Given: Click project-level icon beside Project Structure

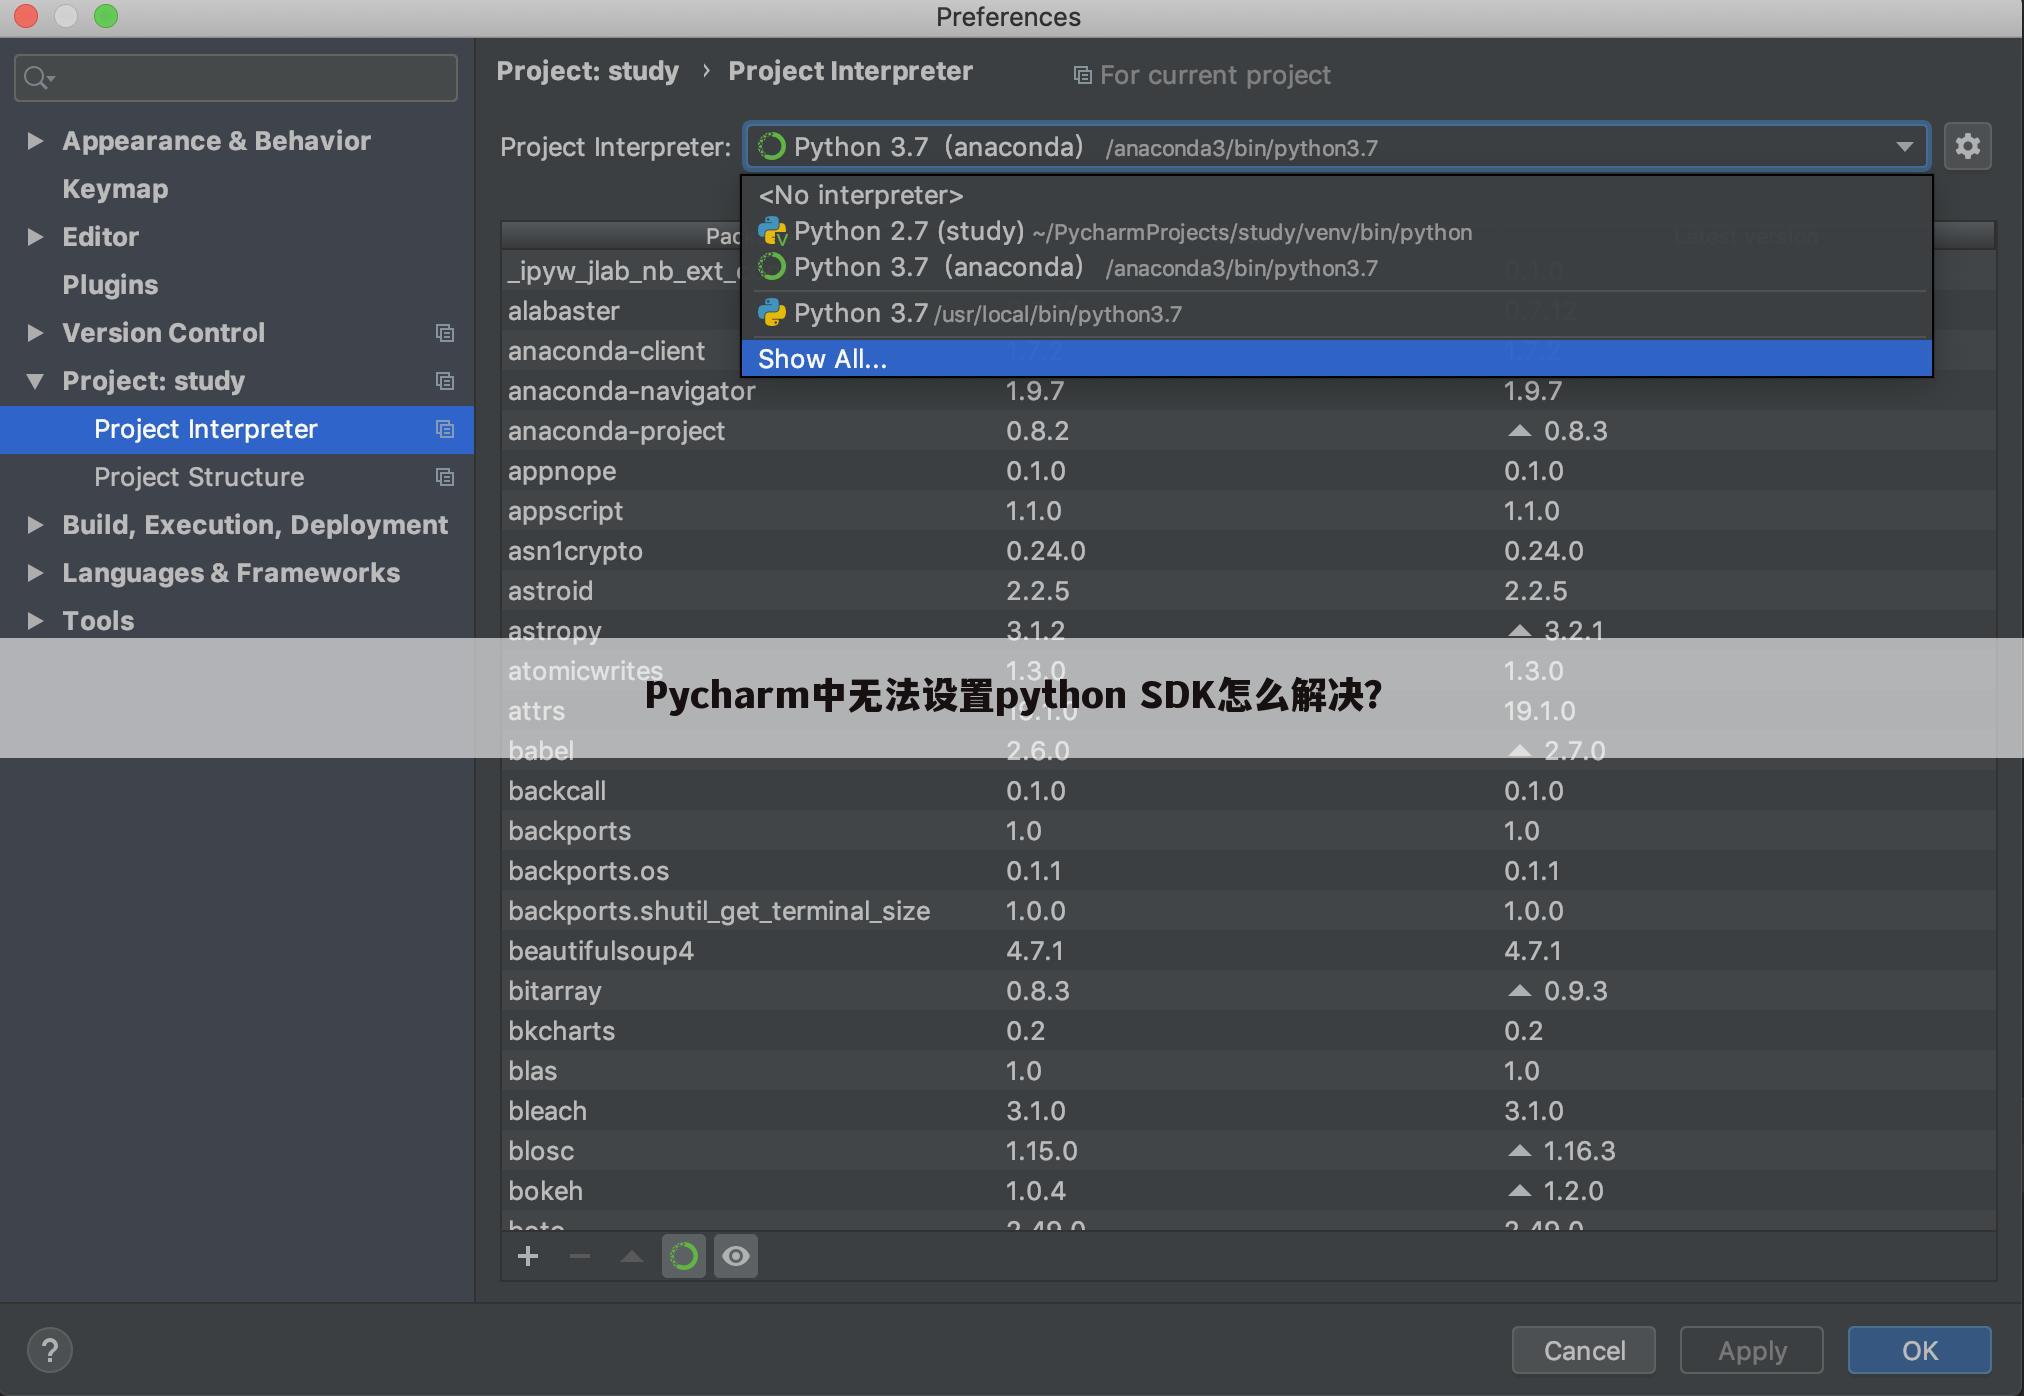Looking at the screenshot, I should pyautogui.click(x=445, y=477).
